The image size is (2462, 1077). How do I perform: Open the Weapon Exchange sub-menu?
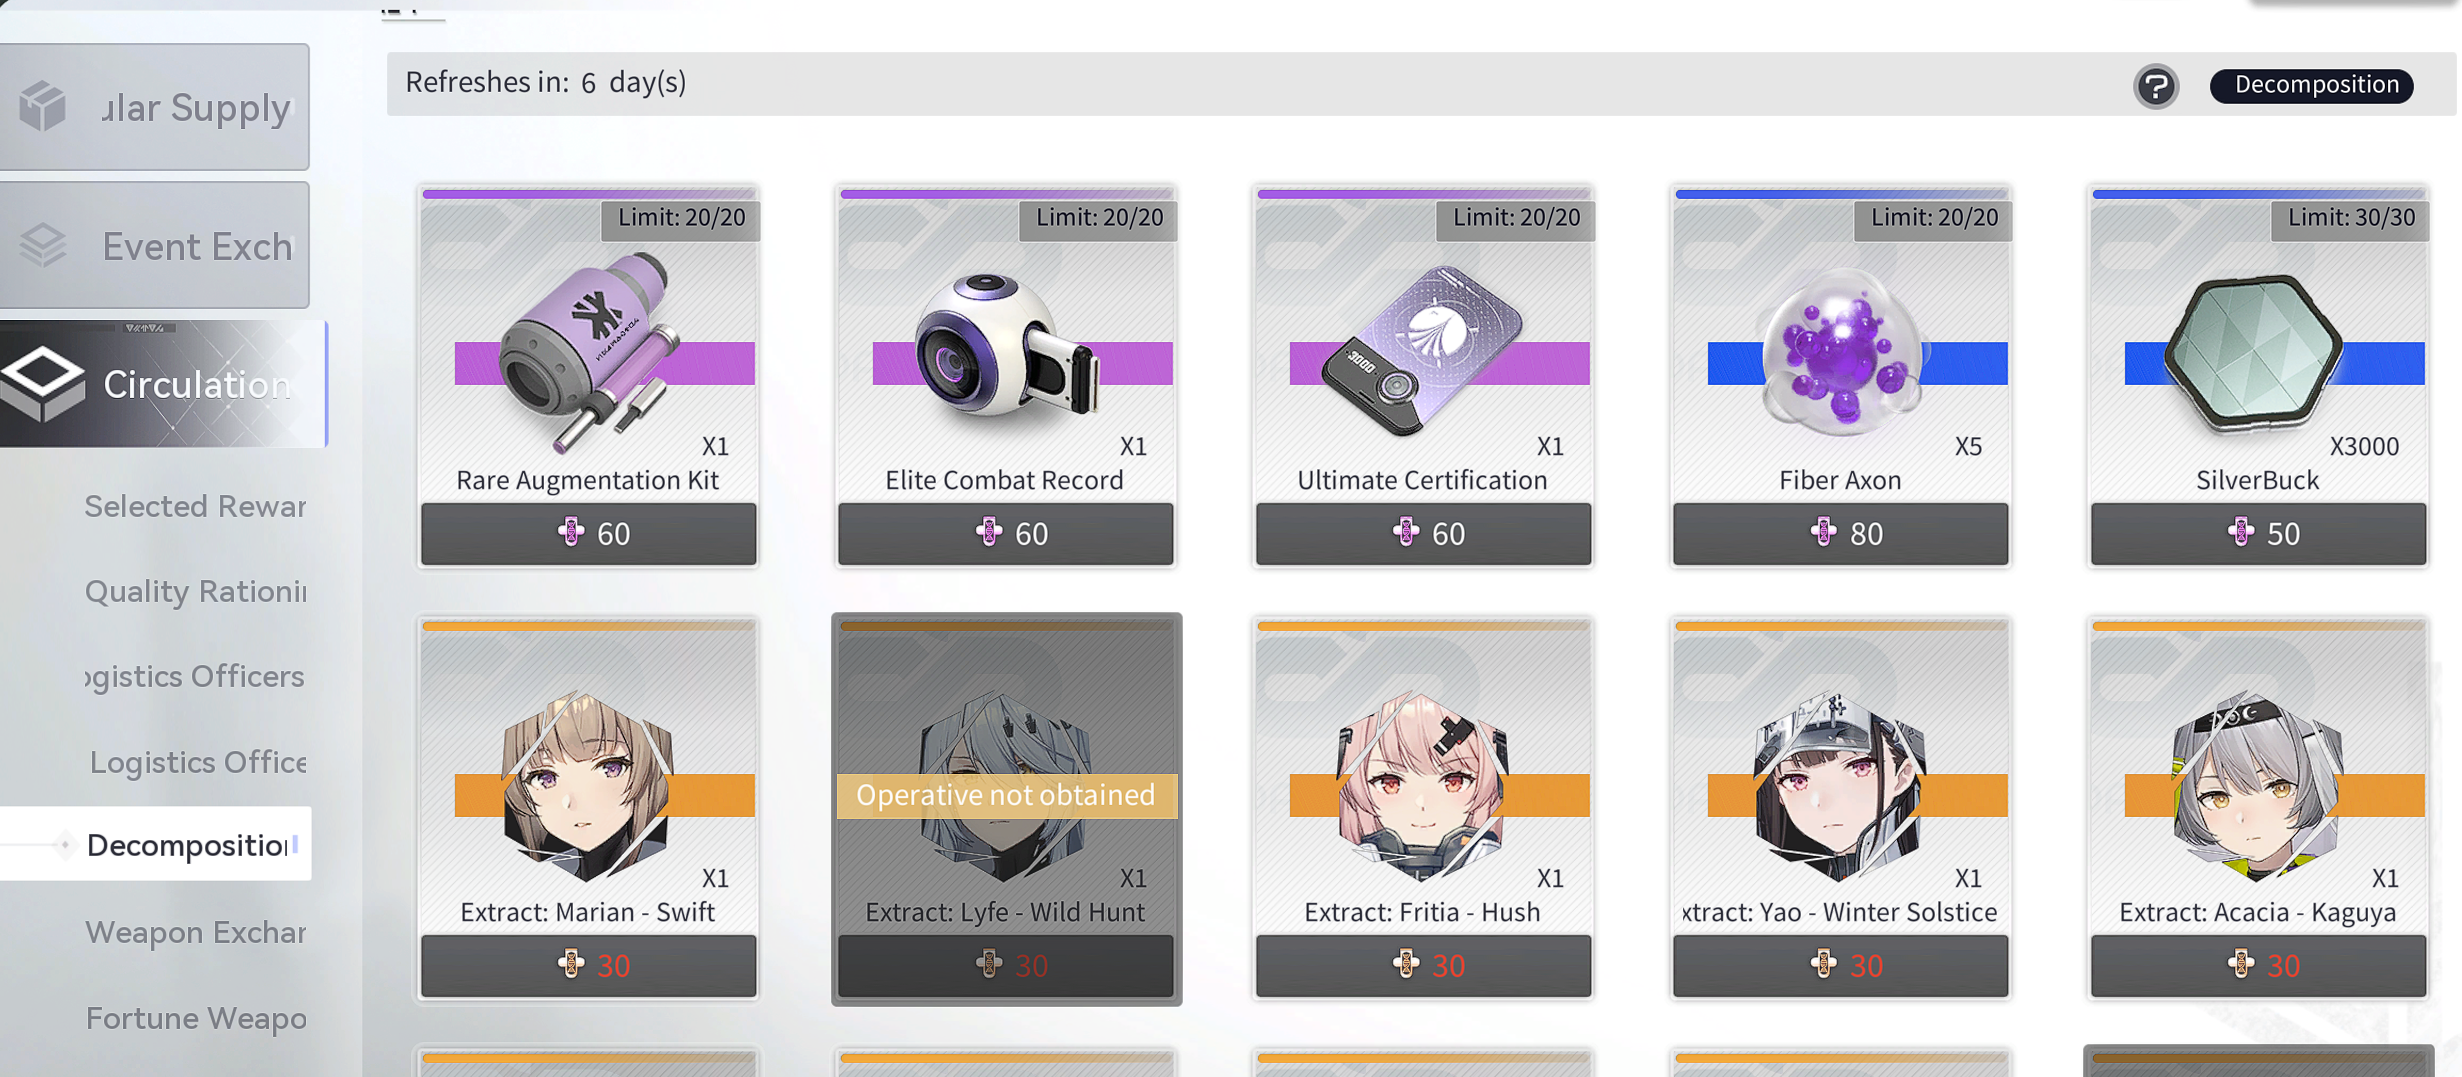coord(195,932)
